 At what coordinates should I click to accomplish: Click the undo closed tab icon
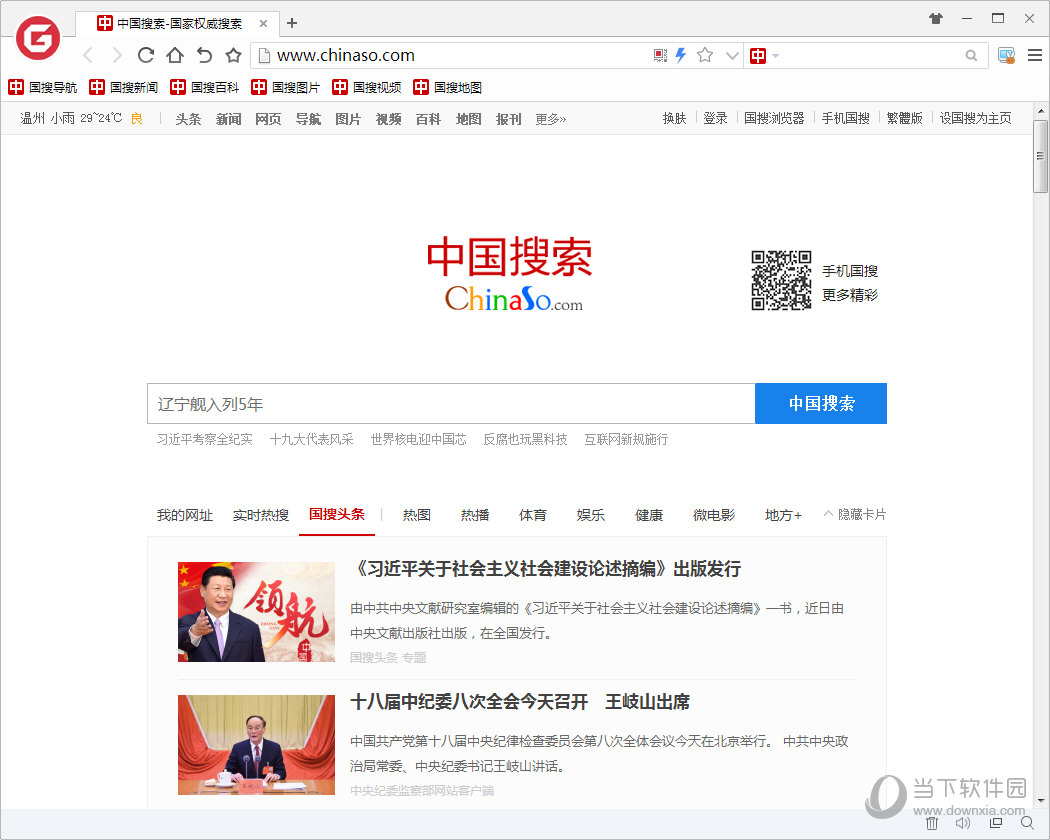(204, 55)
